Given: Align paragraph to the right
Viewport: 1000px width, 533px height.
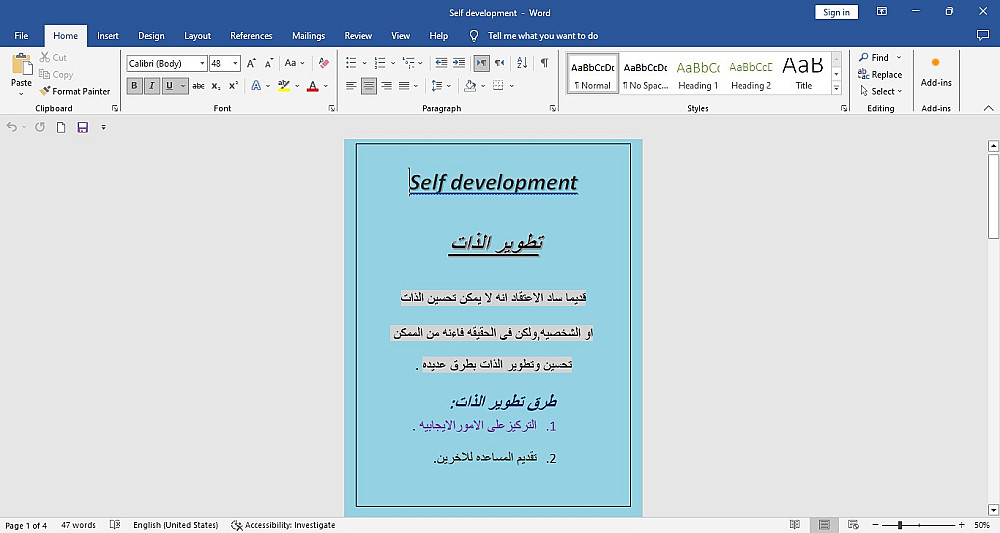Looking at the screenshot, I should 386,85.
